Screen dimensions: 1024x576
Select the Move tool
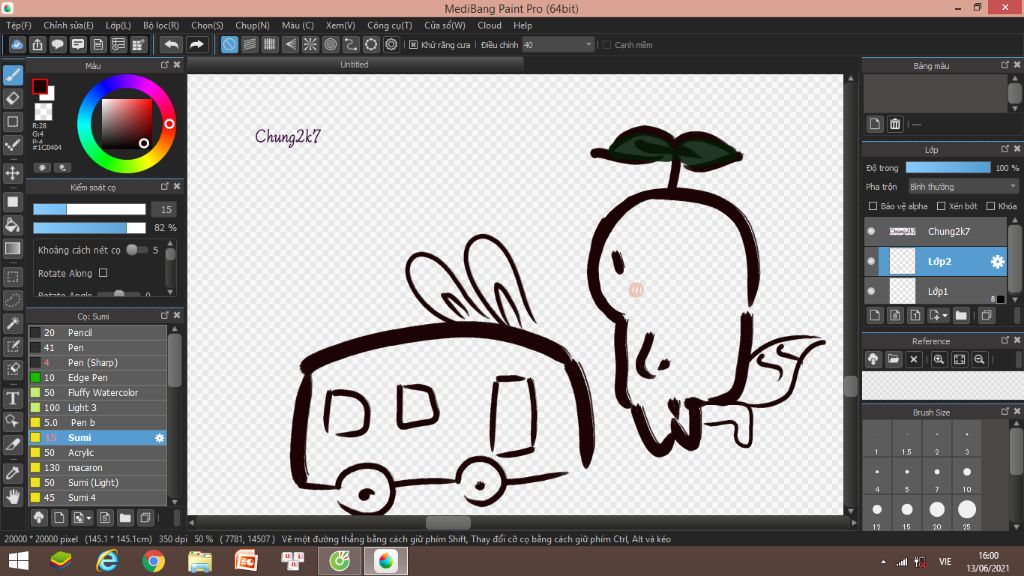point(13,173)
